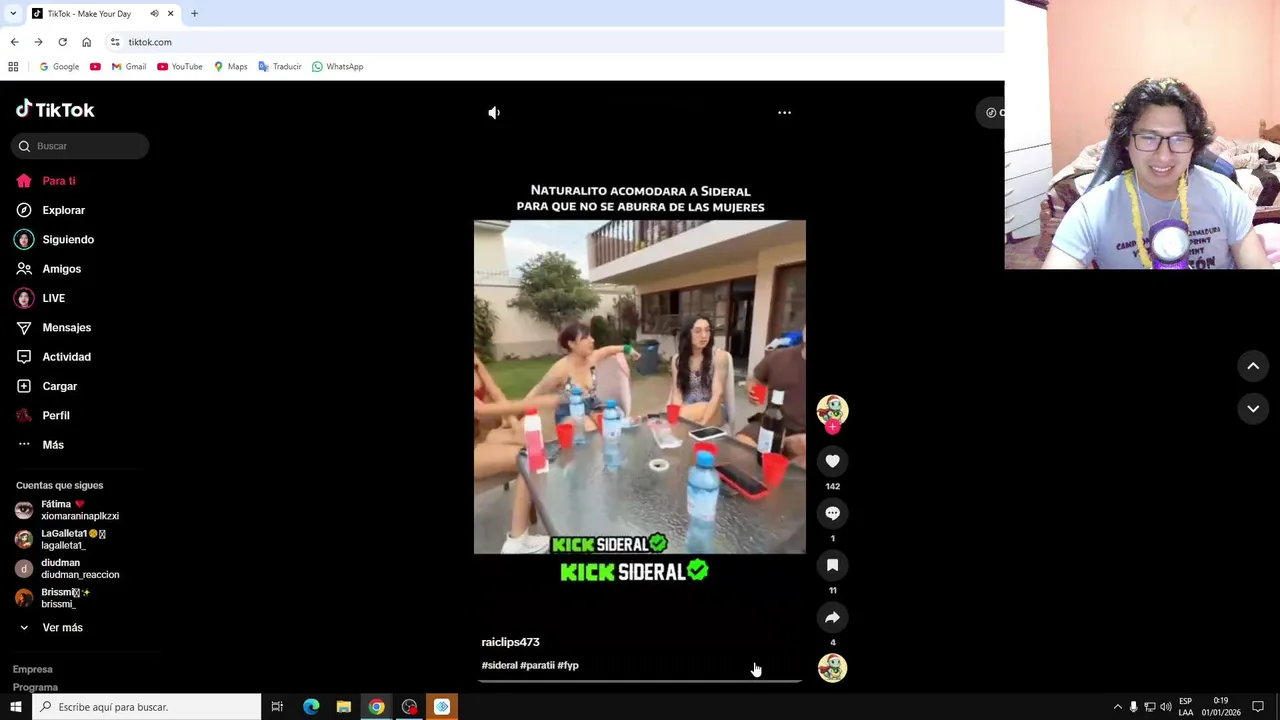The image size is (1280, 720).
Task: Open Gmail bookmark
Action: point(129,67)
